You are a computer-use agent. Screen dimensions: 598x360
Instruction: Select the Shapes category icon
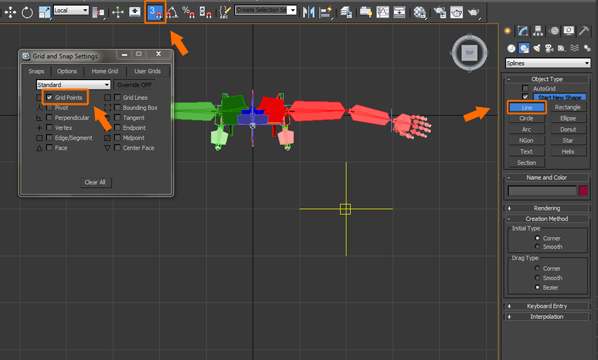pyautogui.click(x=524, y=48)
